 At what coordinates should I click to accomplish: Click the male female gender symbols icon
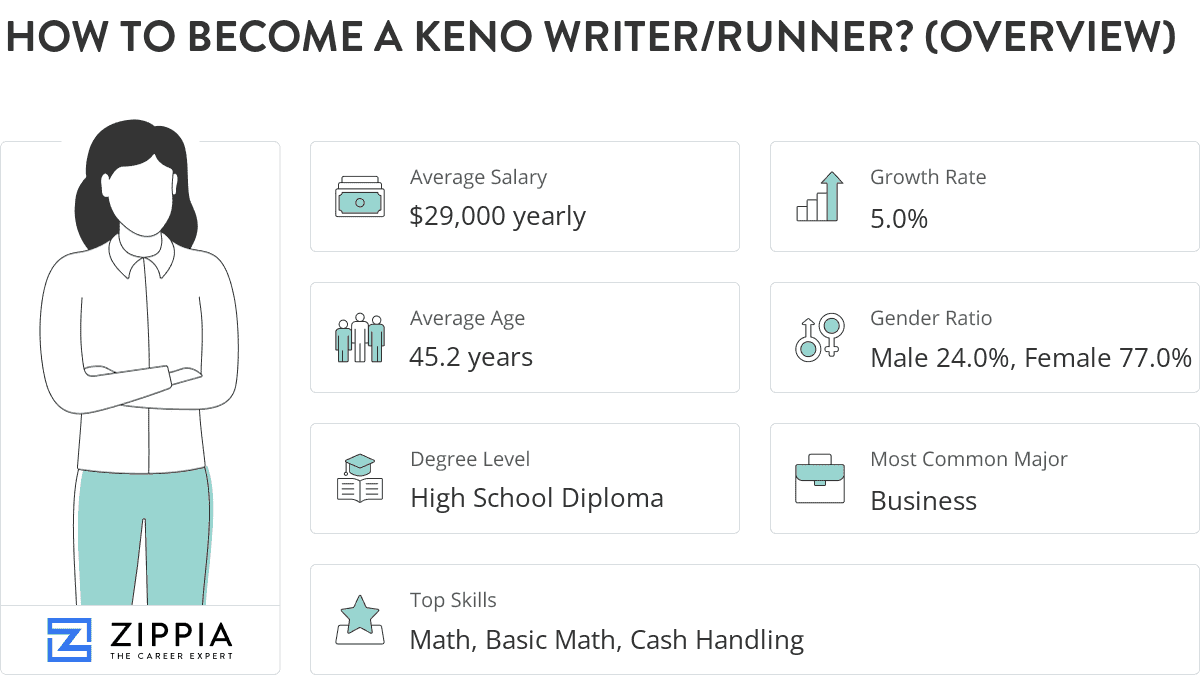click(820, 337)
